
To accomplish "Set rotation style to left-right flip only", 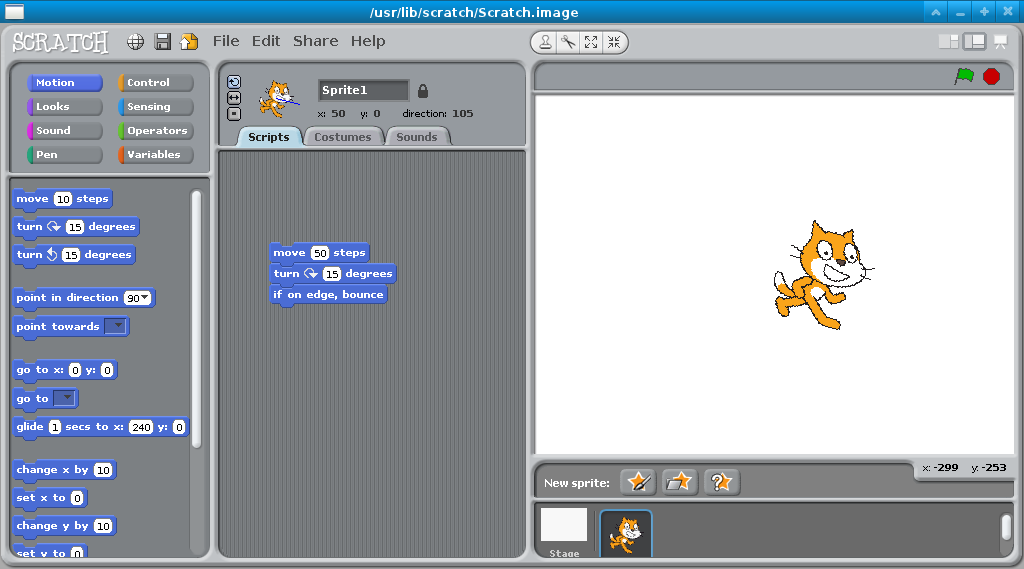I will (x=234, y=97).
